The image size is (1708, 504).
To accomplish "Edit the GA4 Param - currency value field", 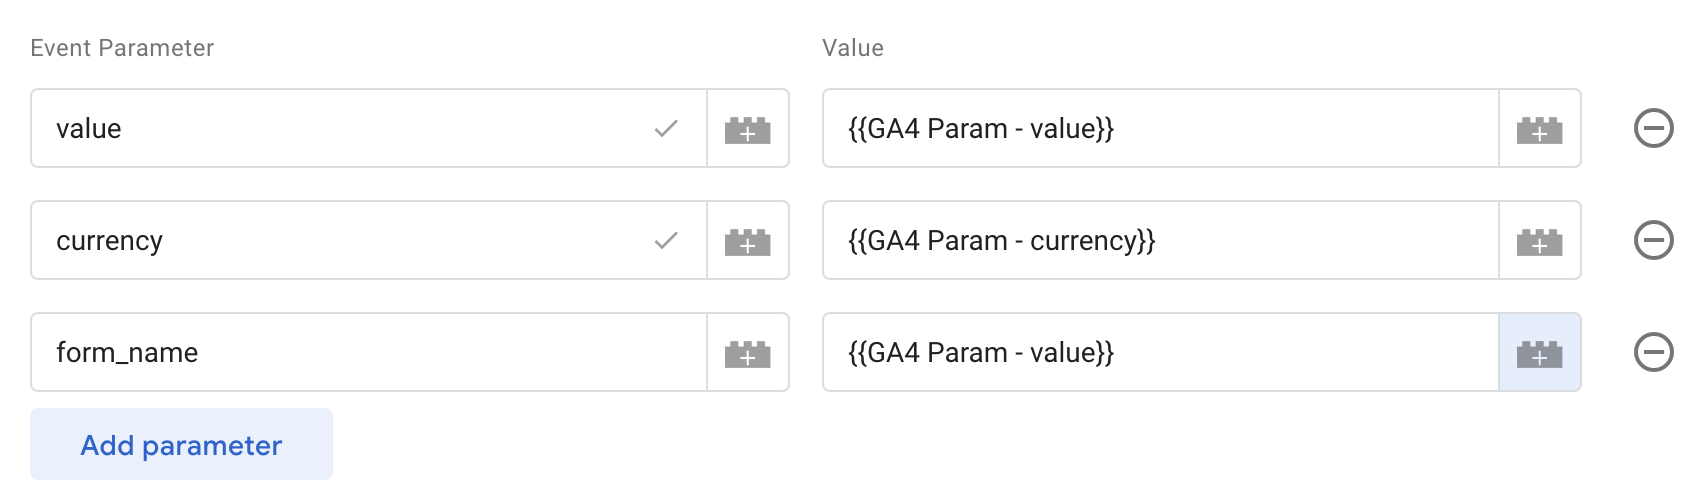I will pos(1160,241).
